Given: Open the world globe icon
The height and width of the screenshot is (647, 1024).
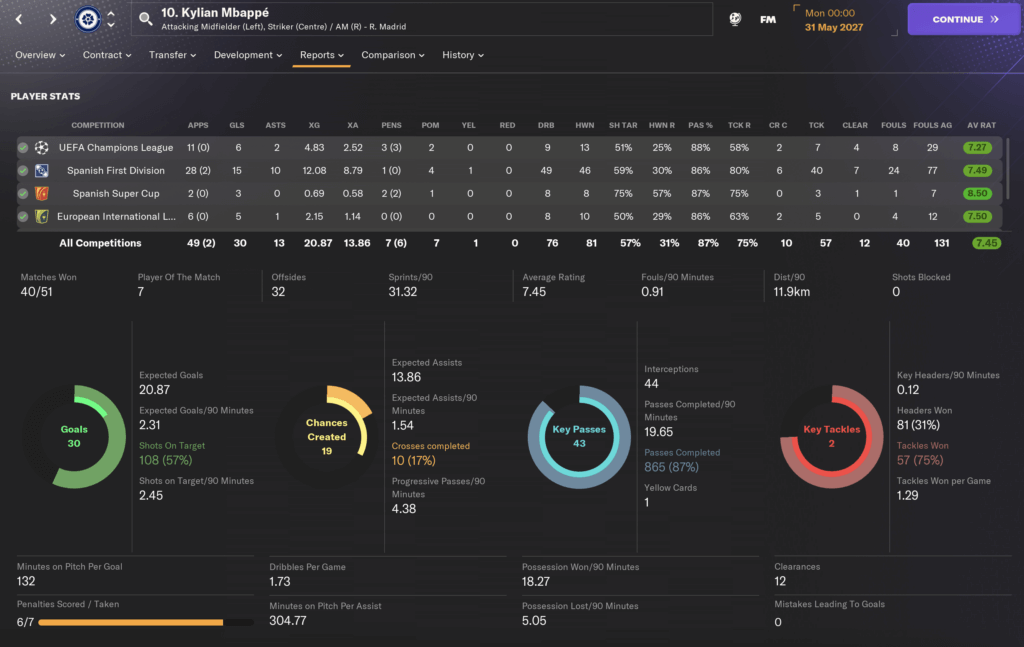Looking at the screenshot, I should (x=734, y=19).
